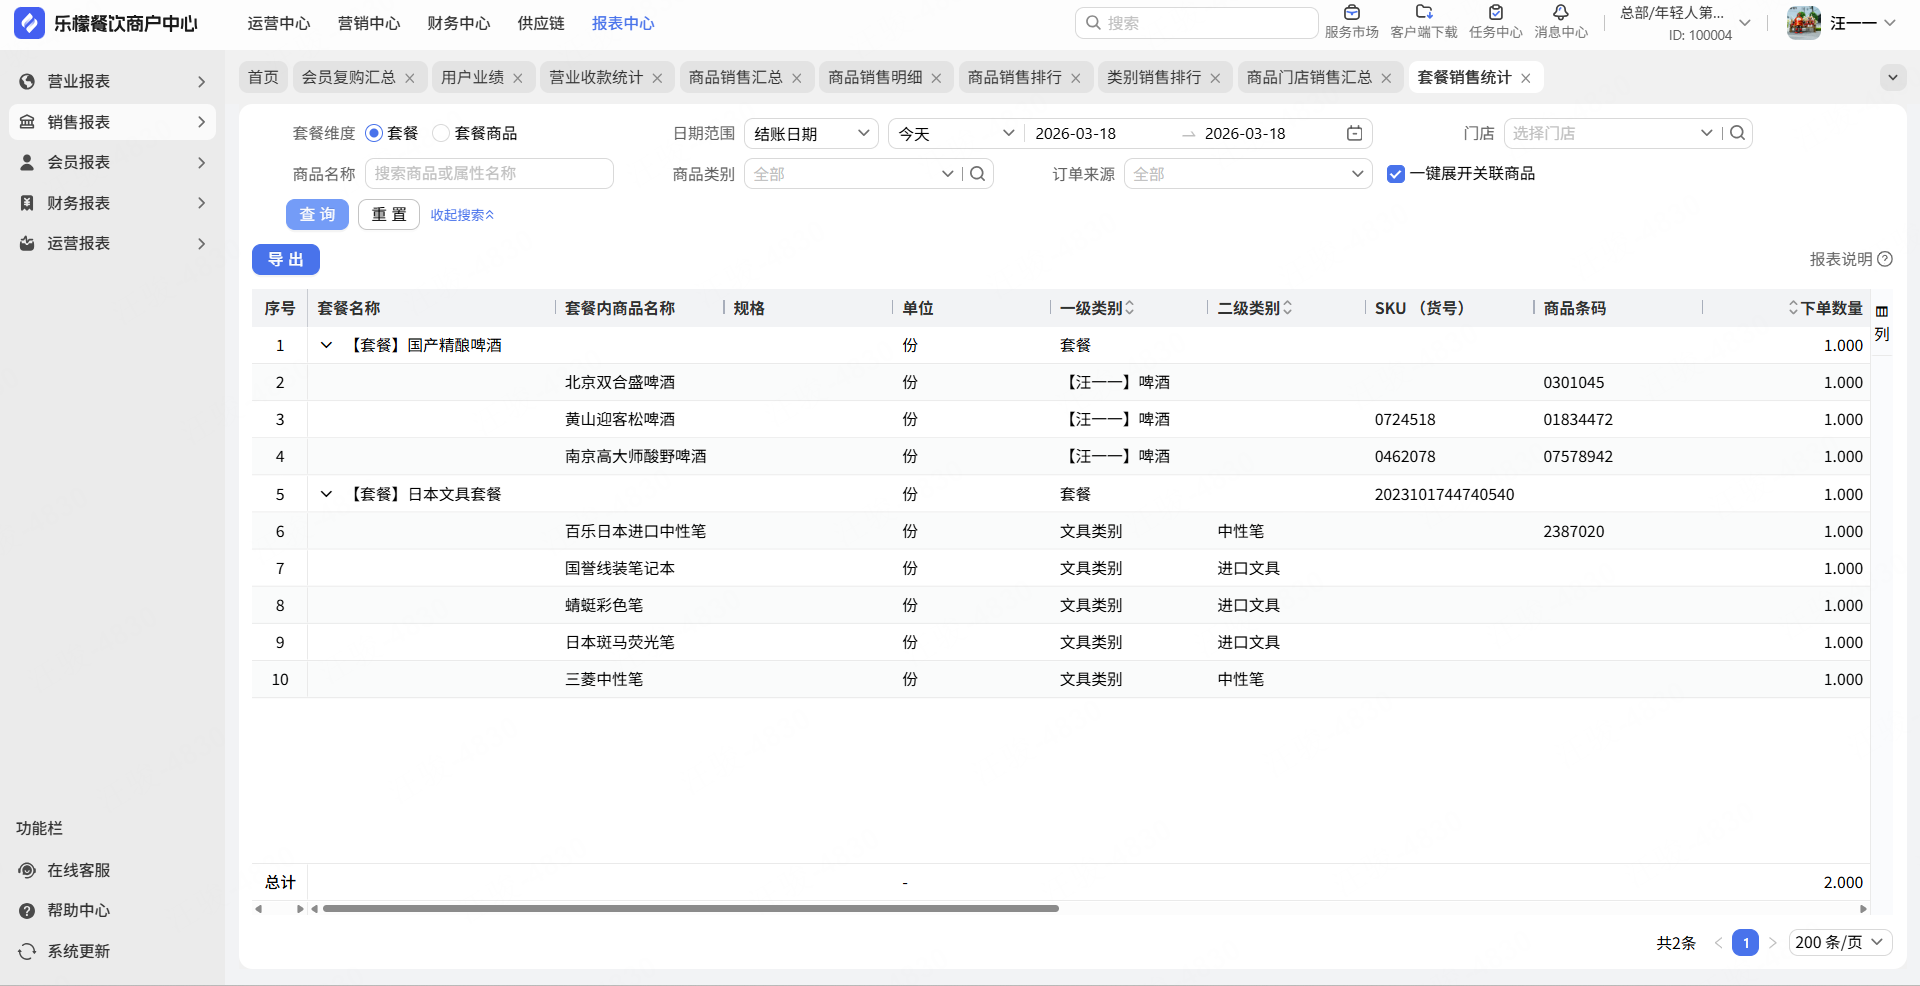Image resolution: width=1920 pixels, height=986 pixels.
Task: Open the 服务市场 service market icon
Action: click(x=1351, y=14)
